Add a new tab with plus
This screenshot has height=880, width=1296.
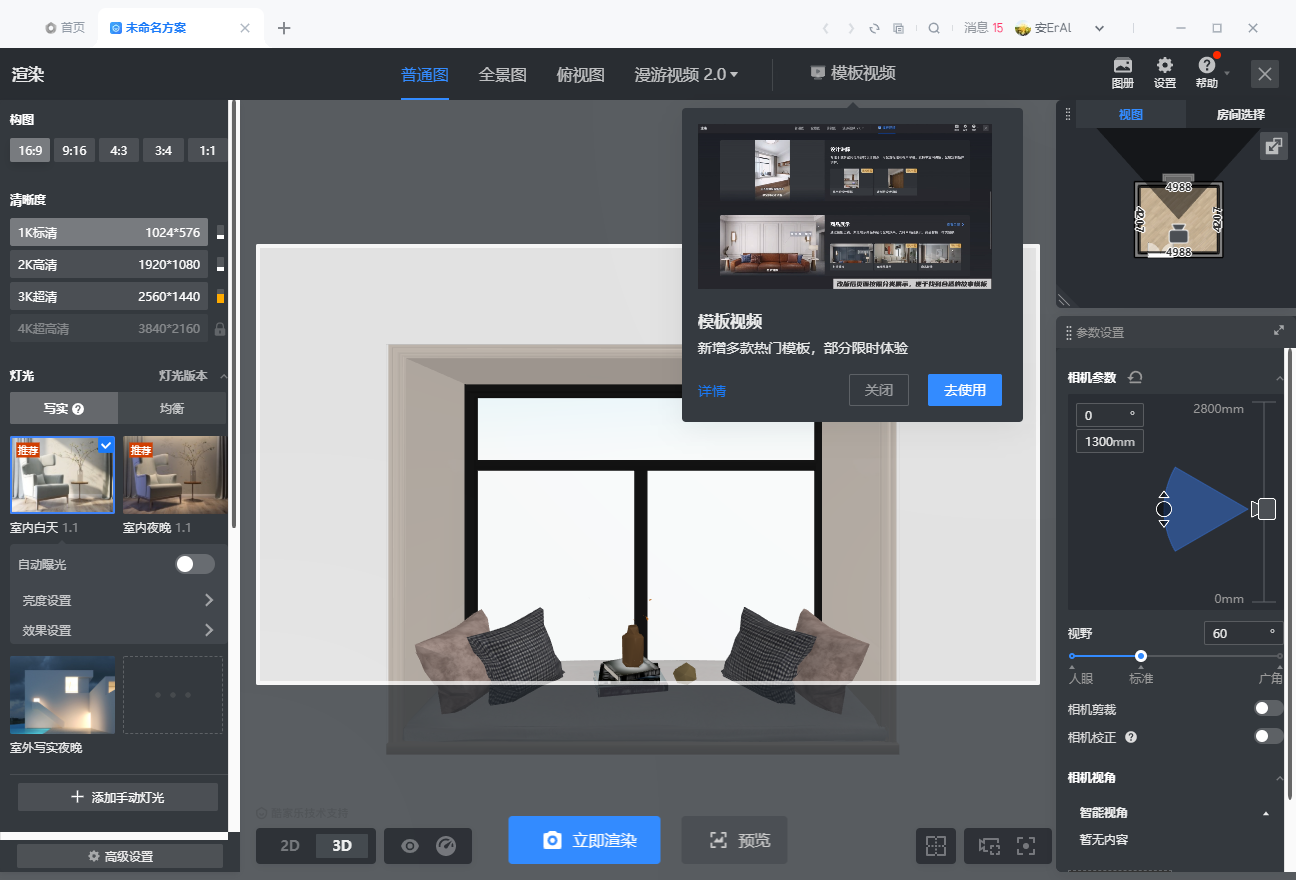point(284,28)
